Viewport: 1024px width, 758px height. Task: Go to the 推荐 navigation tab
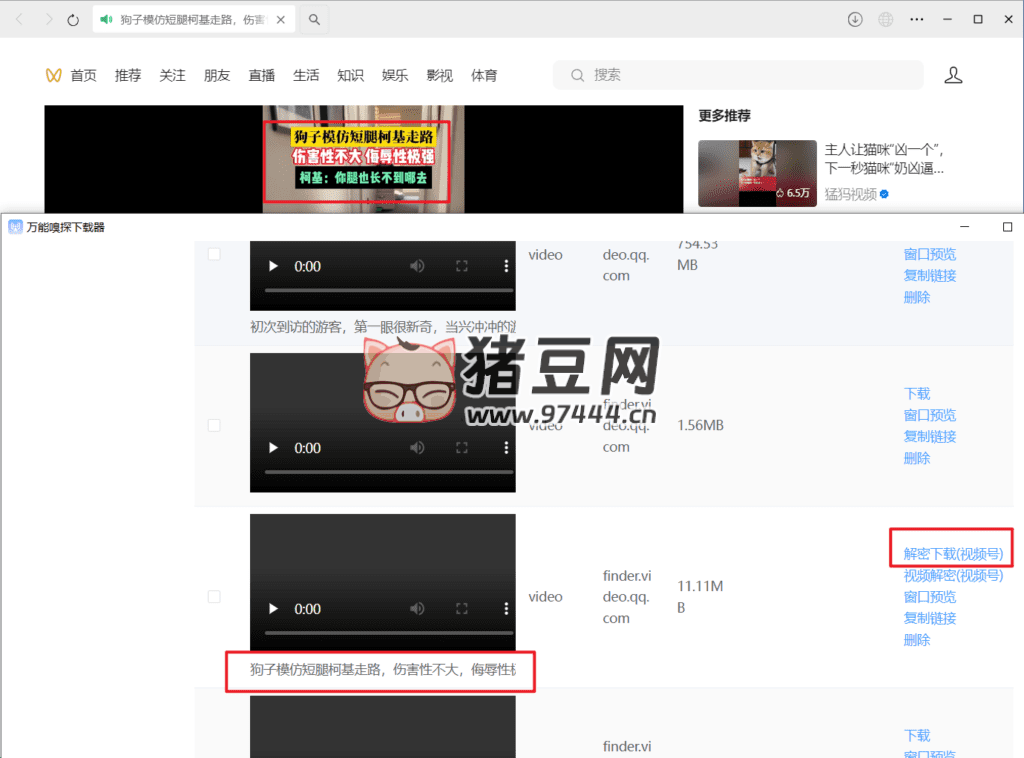pyautogui.click(x=128, y=75)
